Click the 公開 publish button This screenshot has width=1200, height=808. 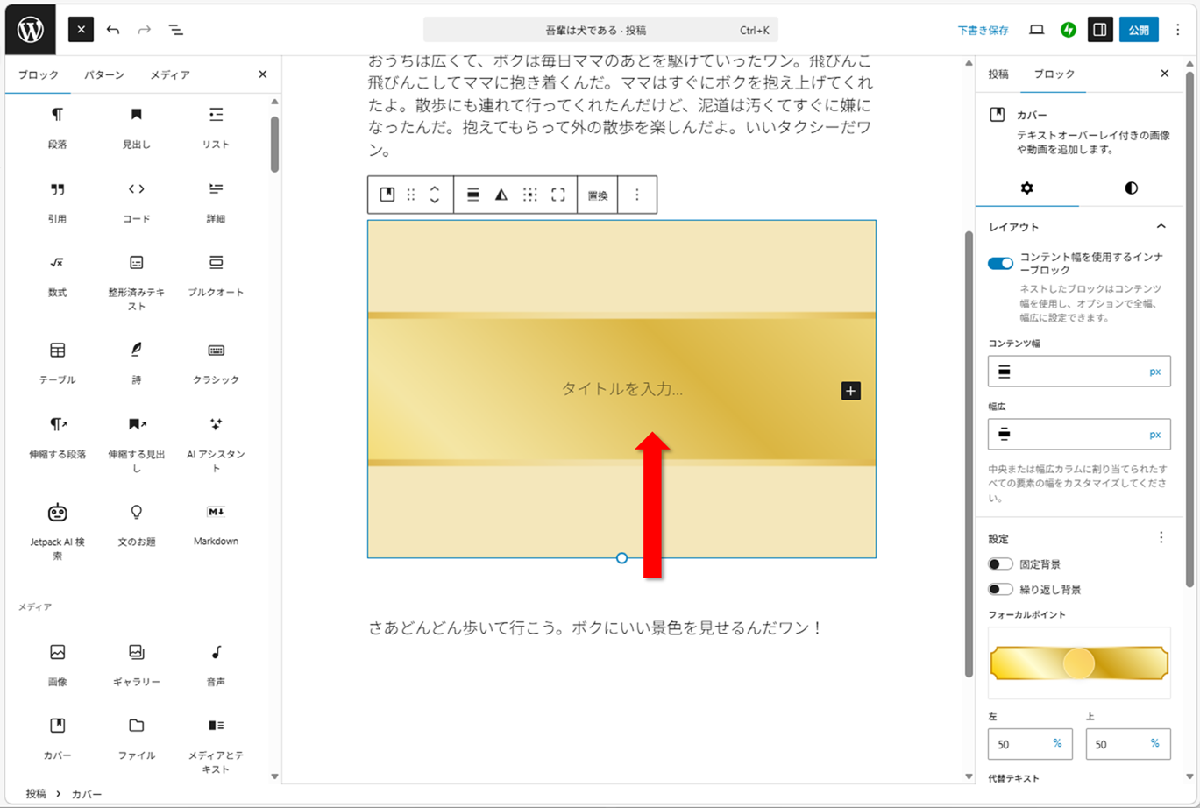(x=1138, y=30)
